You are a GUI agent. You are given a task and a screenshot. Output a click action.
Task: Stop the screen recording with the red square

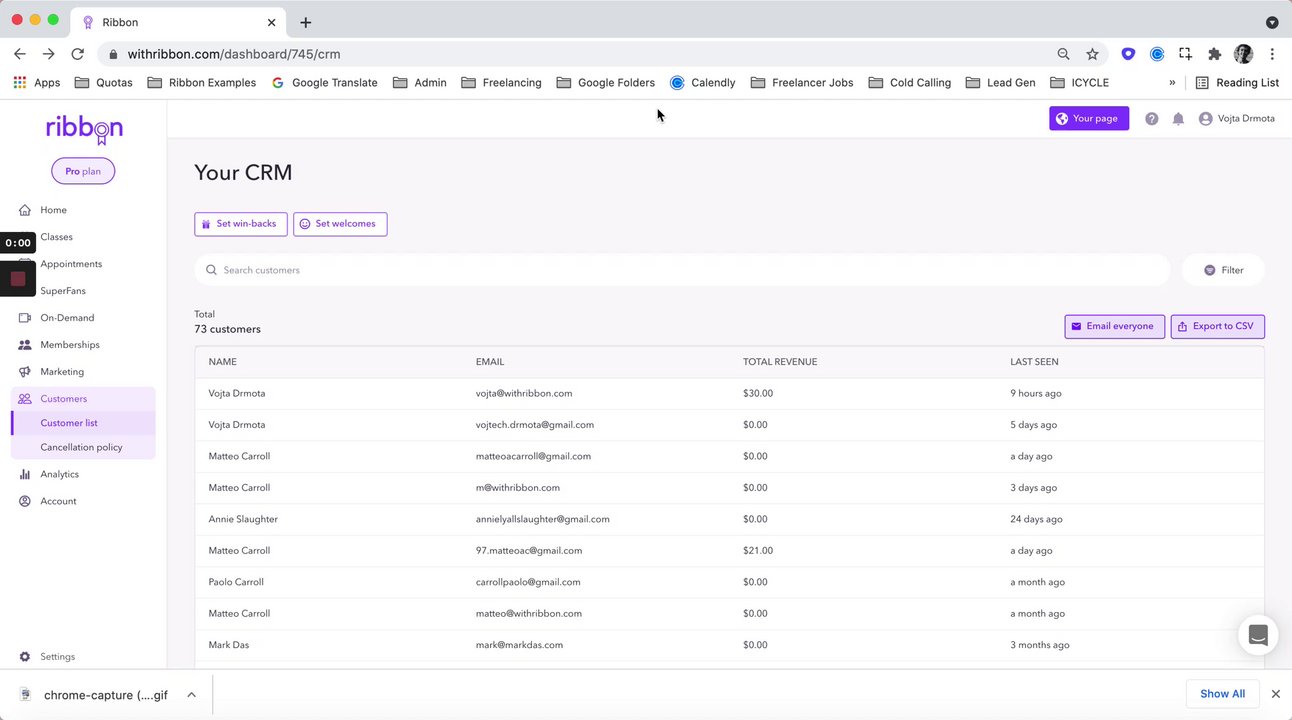point(18,279)
